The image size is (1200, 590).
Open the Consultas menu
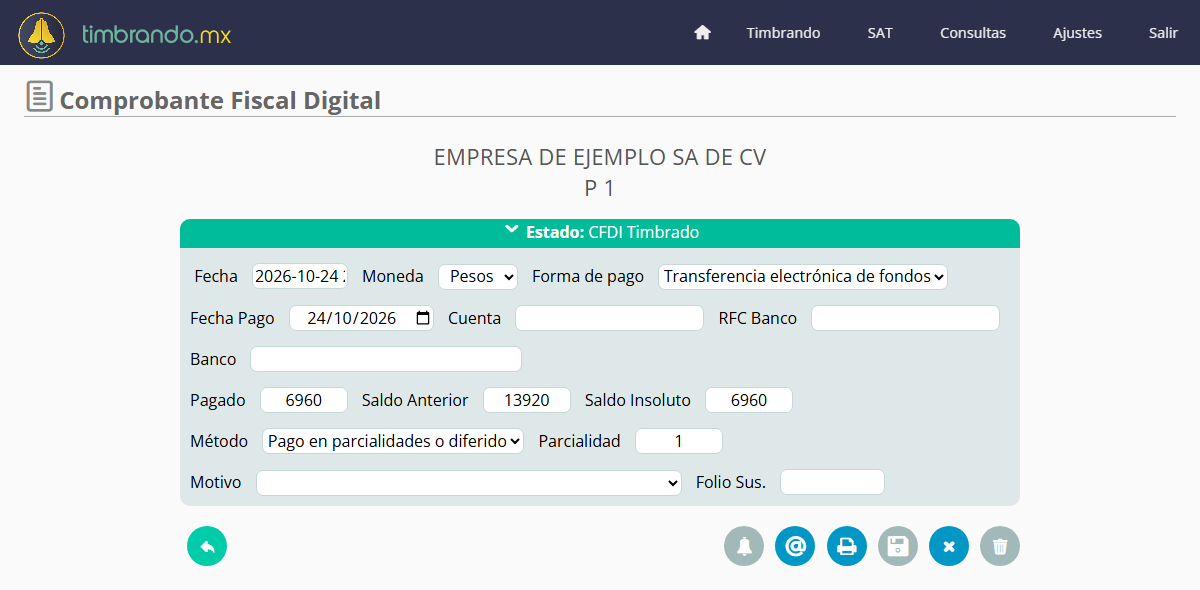(x=973, y=33)
